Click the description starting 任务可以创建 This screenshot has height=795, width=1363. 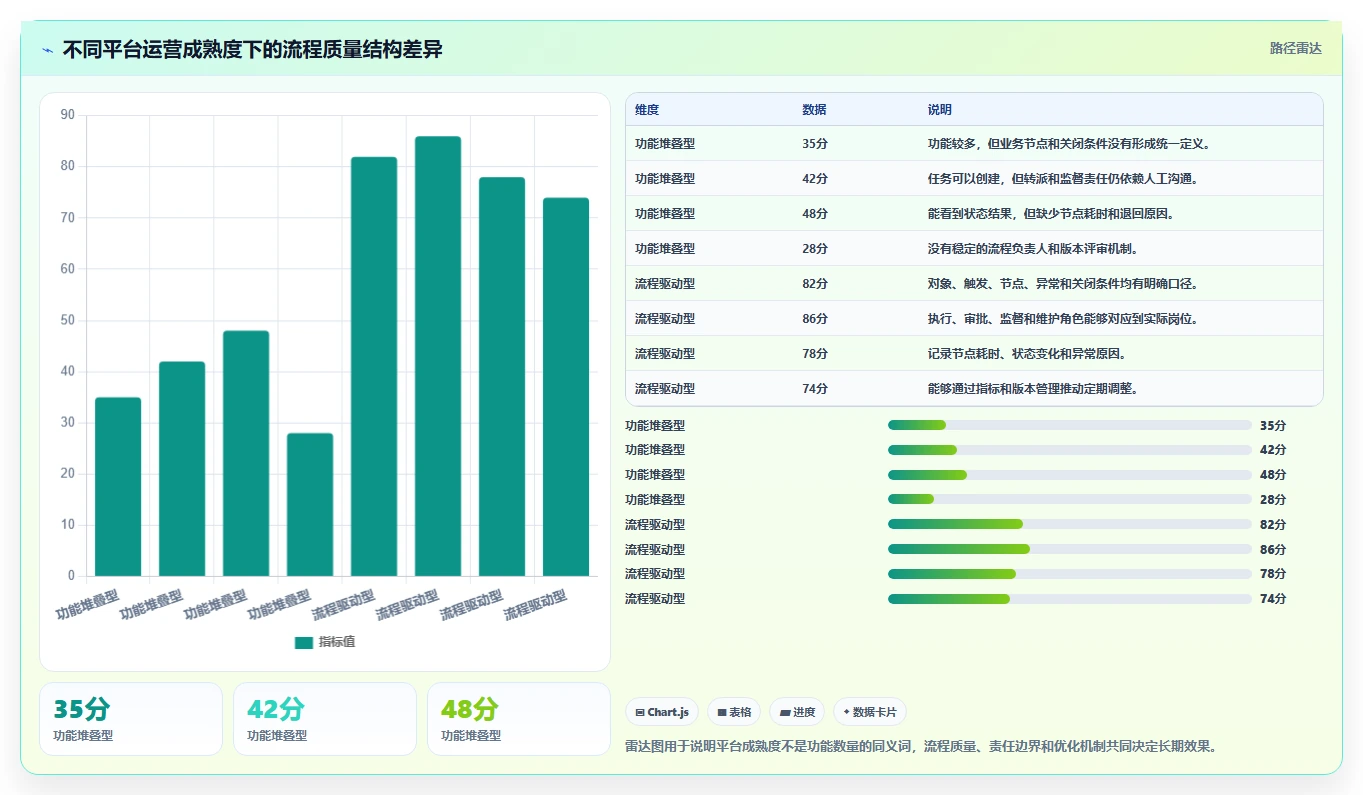point(1063,179)
